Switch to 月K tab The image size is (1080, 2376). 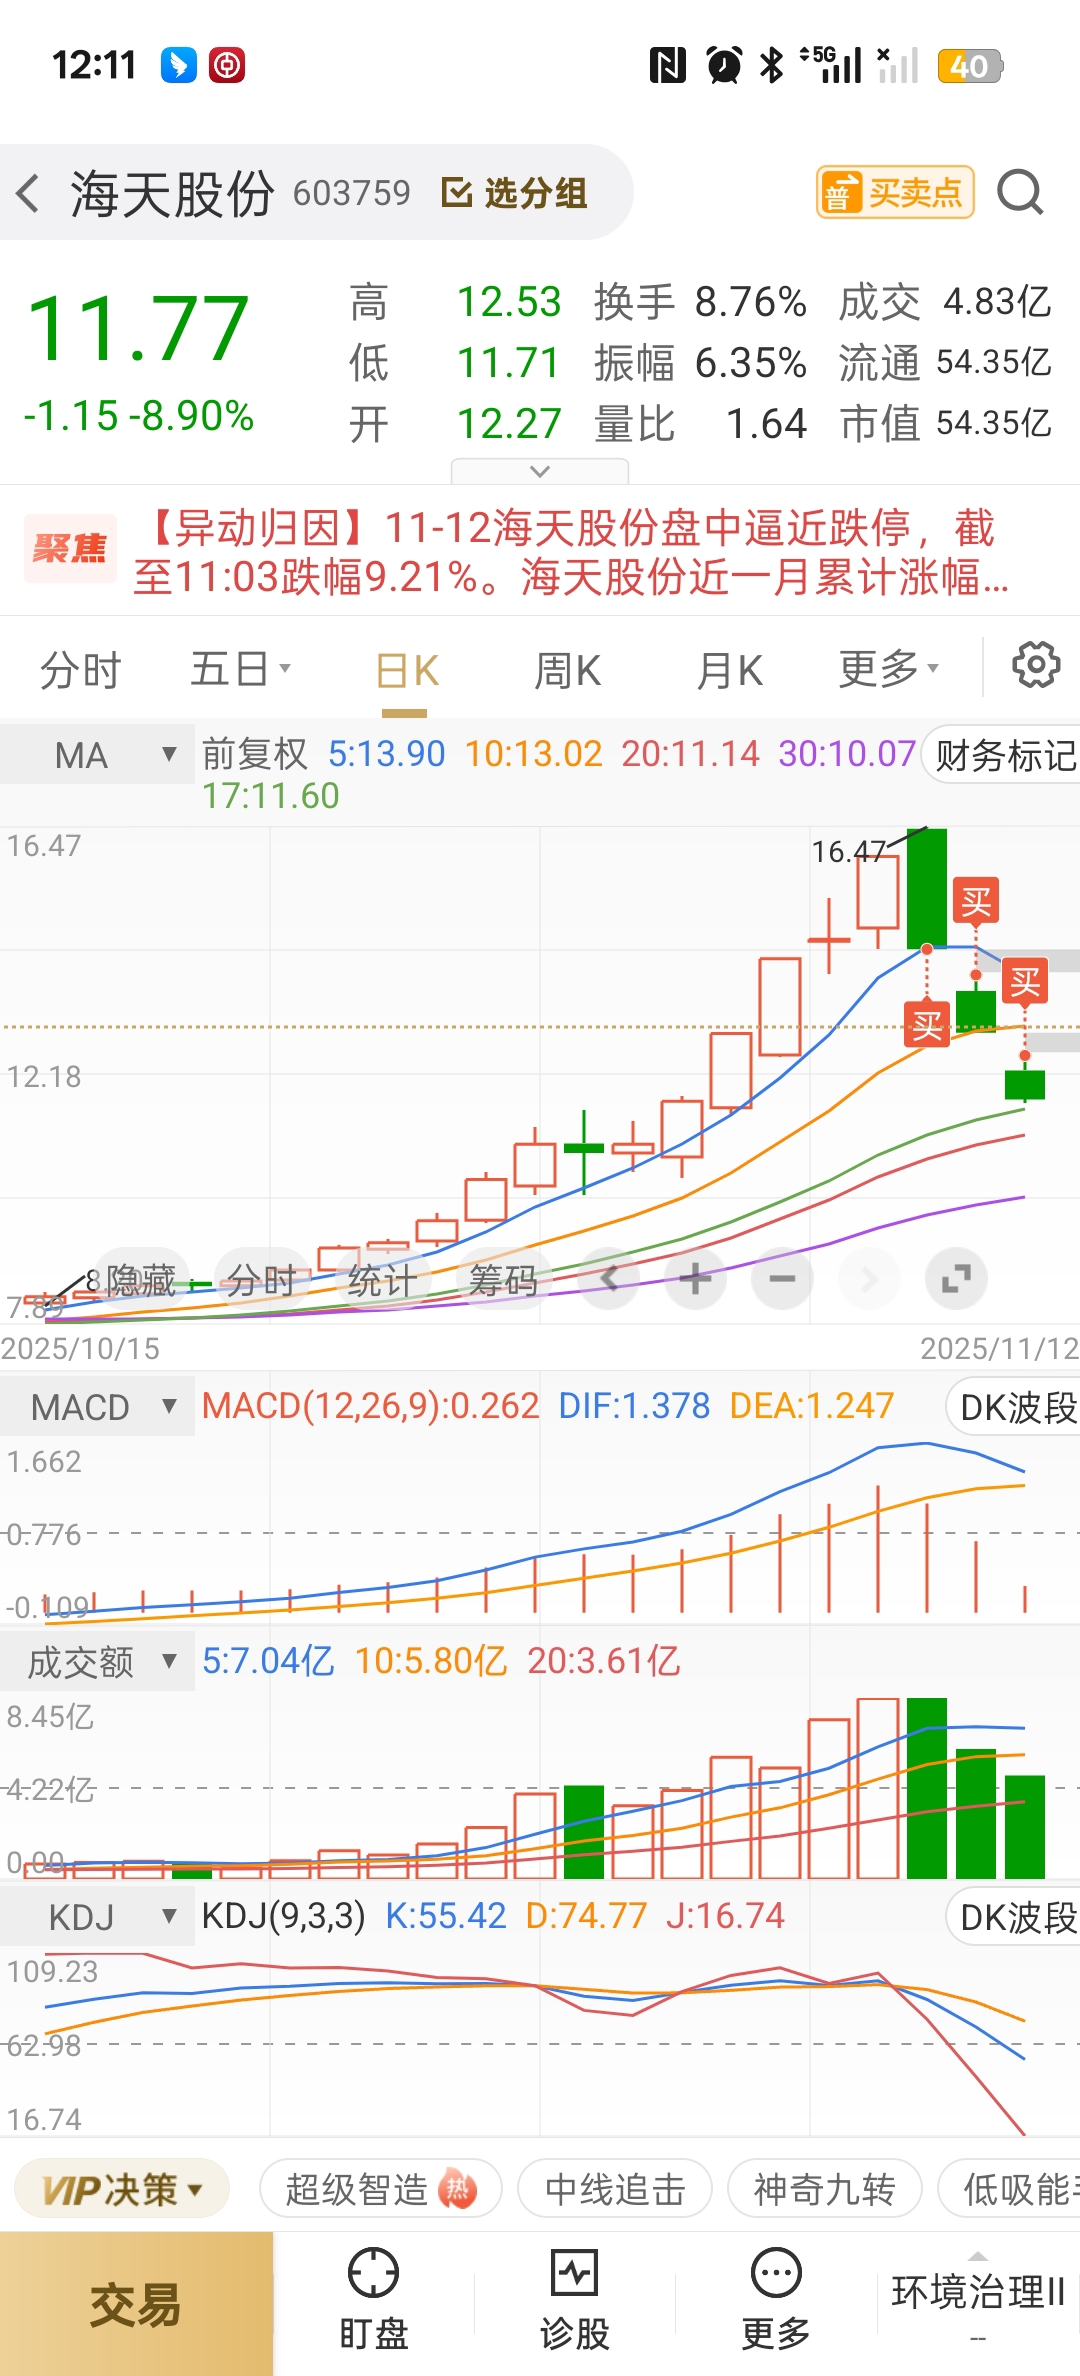pos(729,671)
